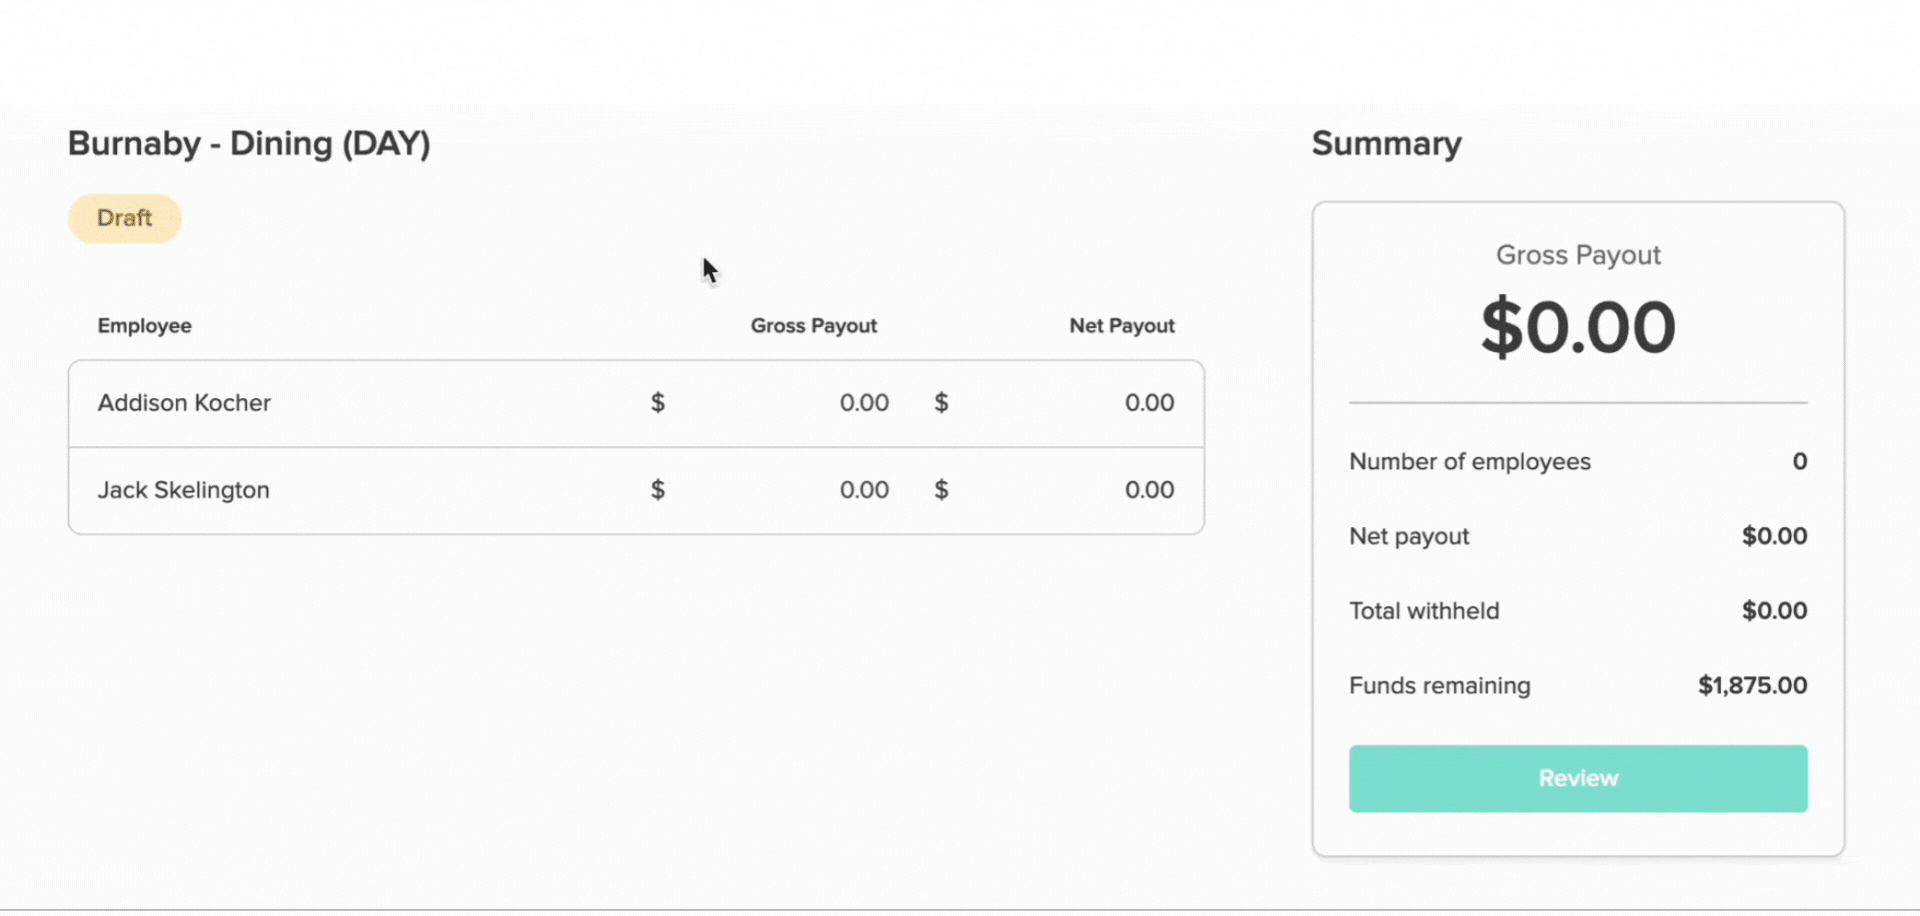Click Jack Skelington net payout value

[x=1149, y=490]
